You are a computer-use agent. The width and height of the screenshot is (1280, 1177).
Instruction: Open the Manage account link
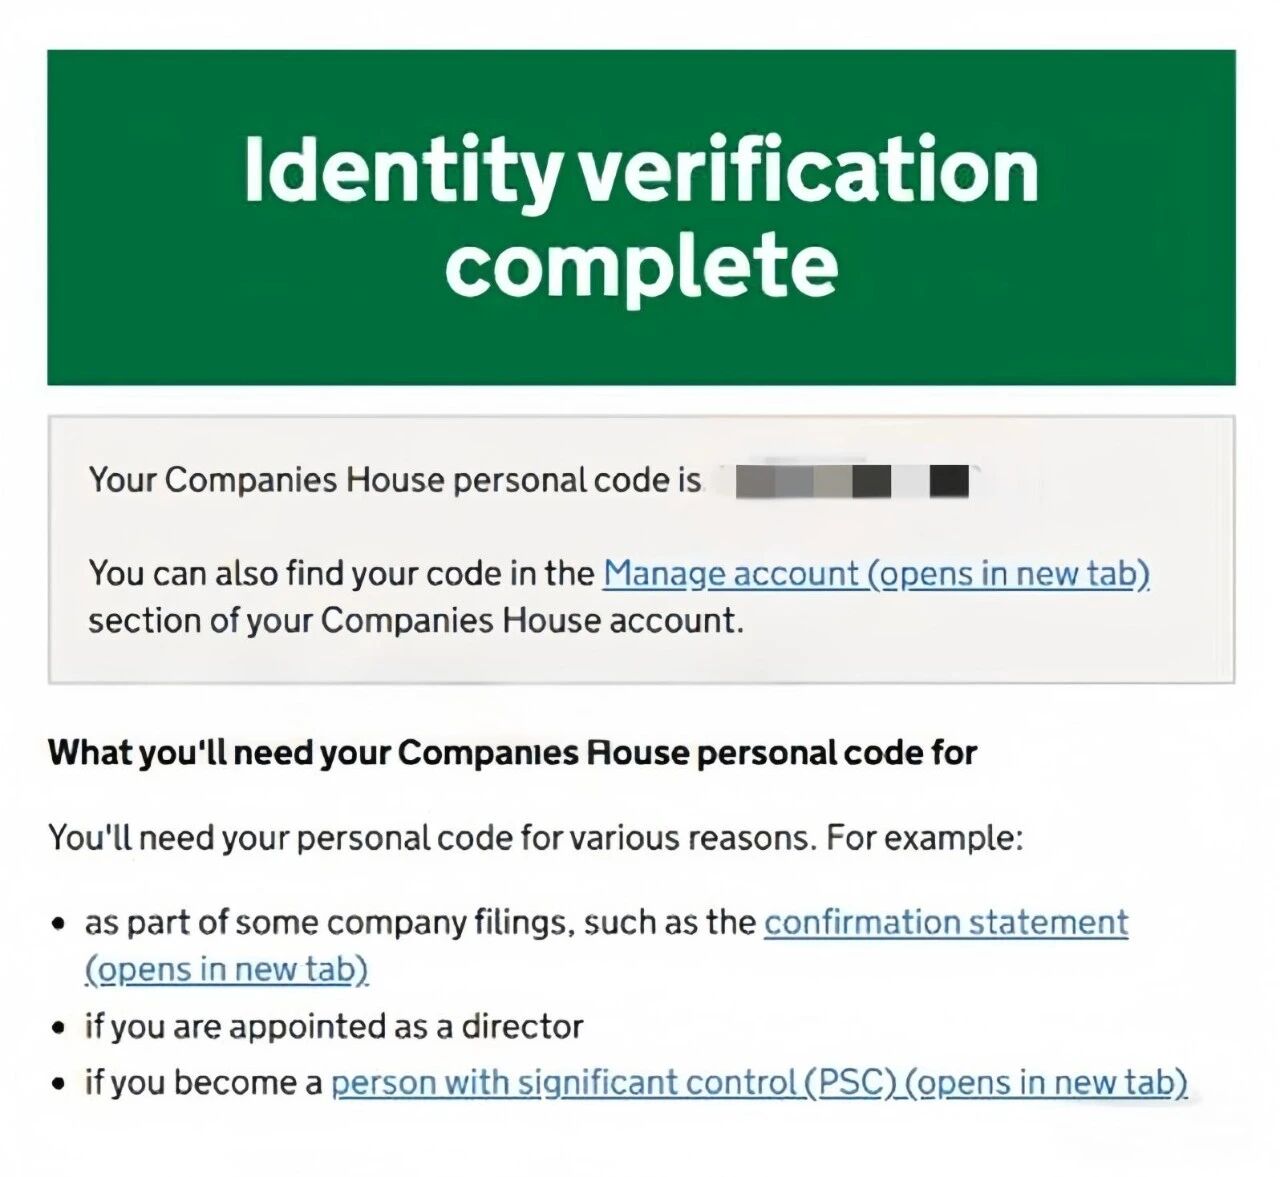click(x=875, y=574)
